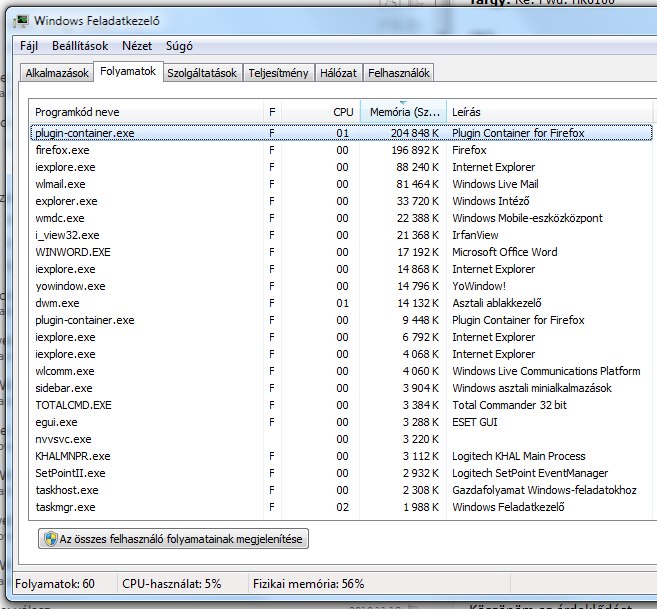Open the Beállítások menu
Screen dimensions: 657x609
point(78,46)
